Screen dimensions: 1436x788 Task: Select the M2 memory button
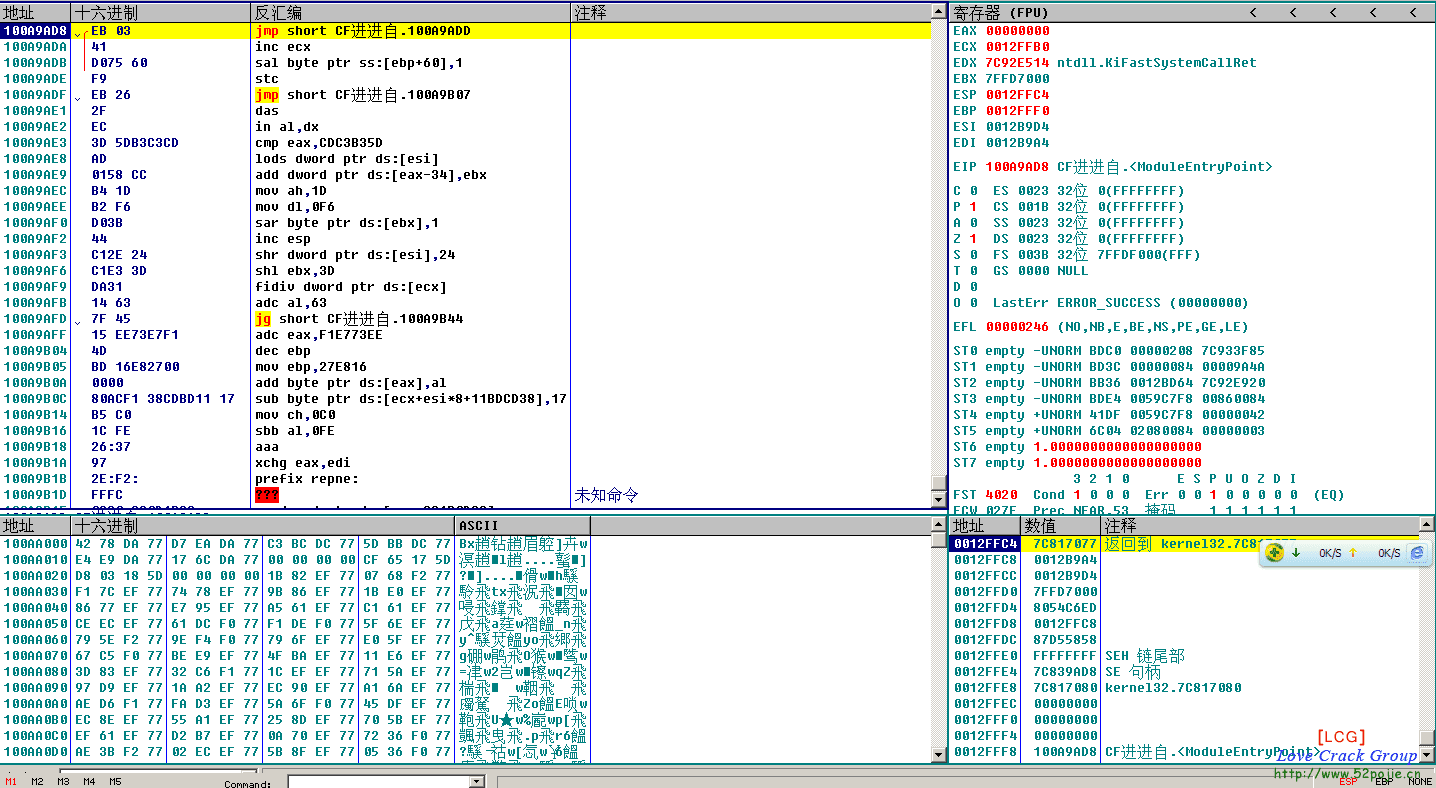[x=37, y=781]
